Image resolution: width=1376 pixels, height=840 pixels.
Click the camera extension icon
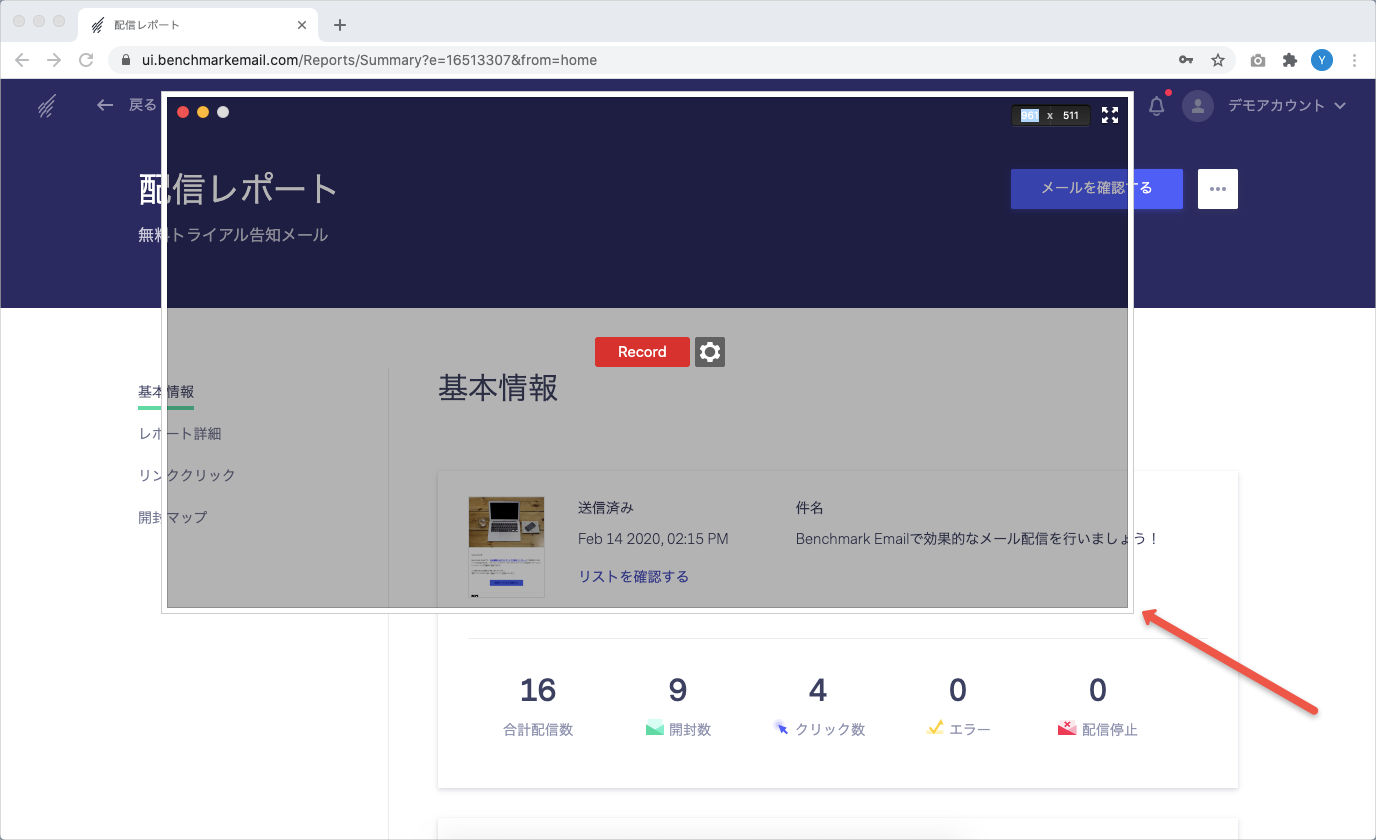click(1258, 60)
